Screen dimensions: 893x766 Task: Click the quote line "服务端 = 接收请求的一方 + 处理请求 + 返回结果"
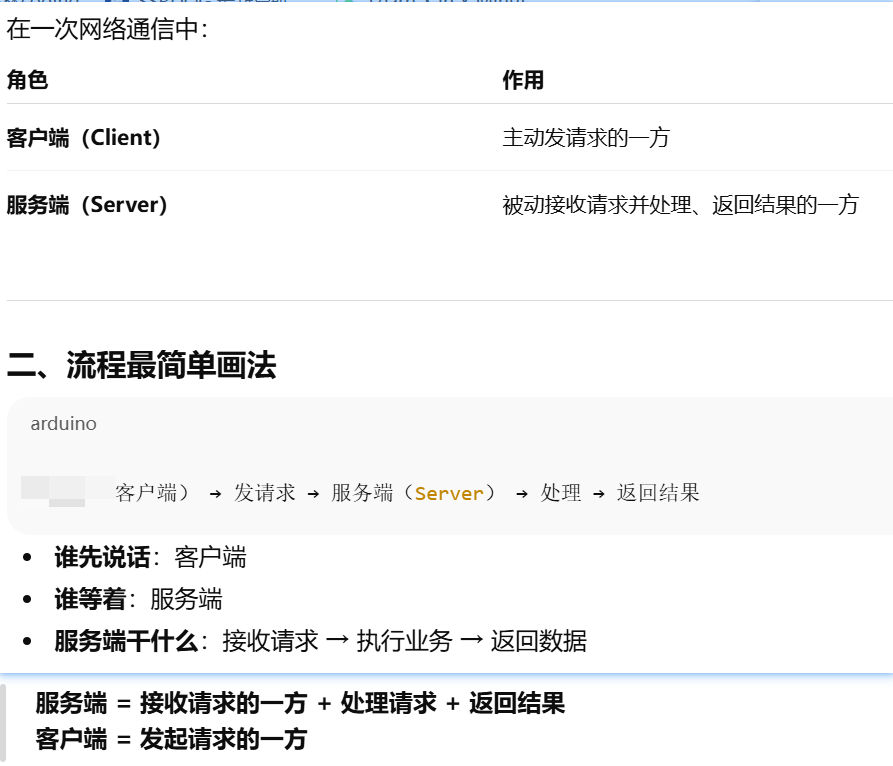pos(300,703)
